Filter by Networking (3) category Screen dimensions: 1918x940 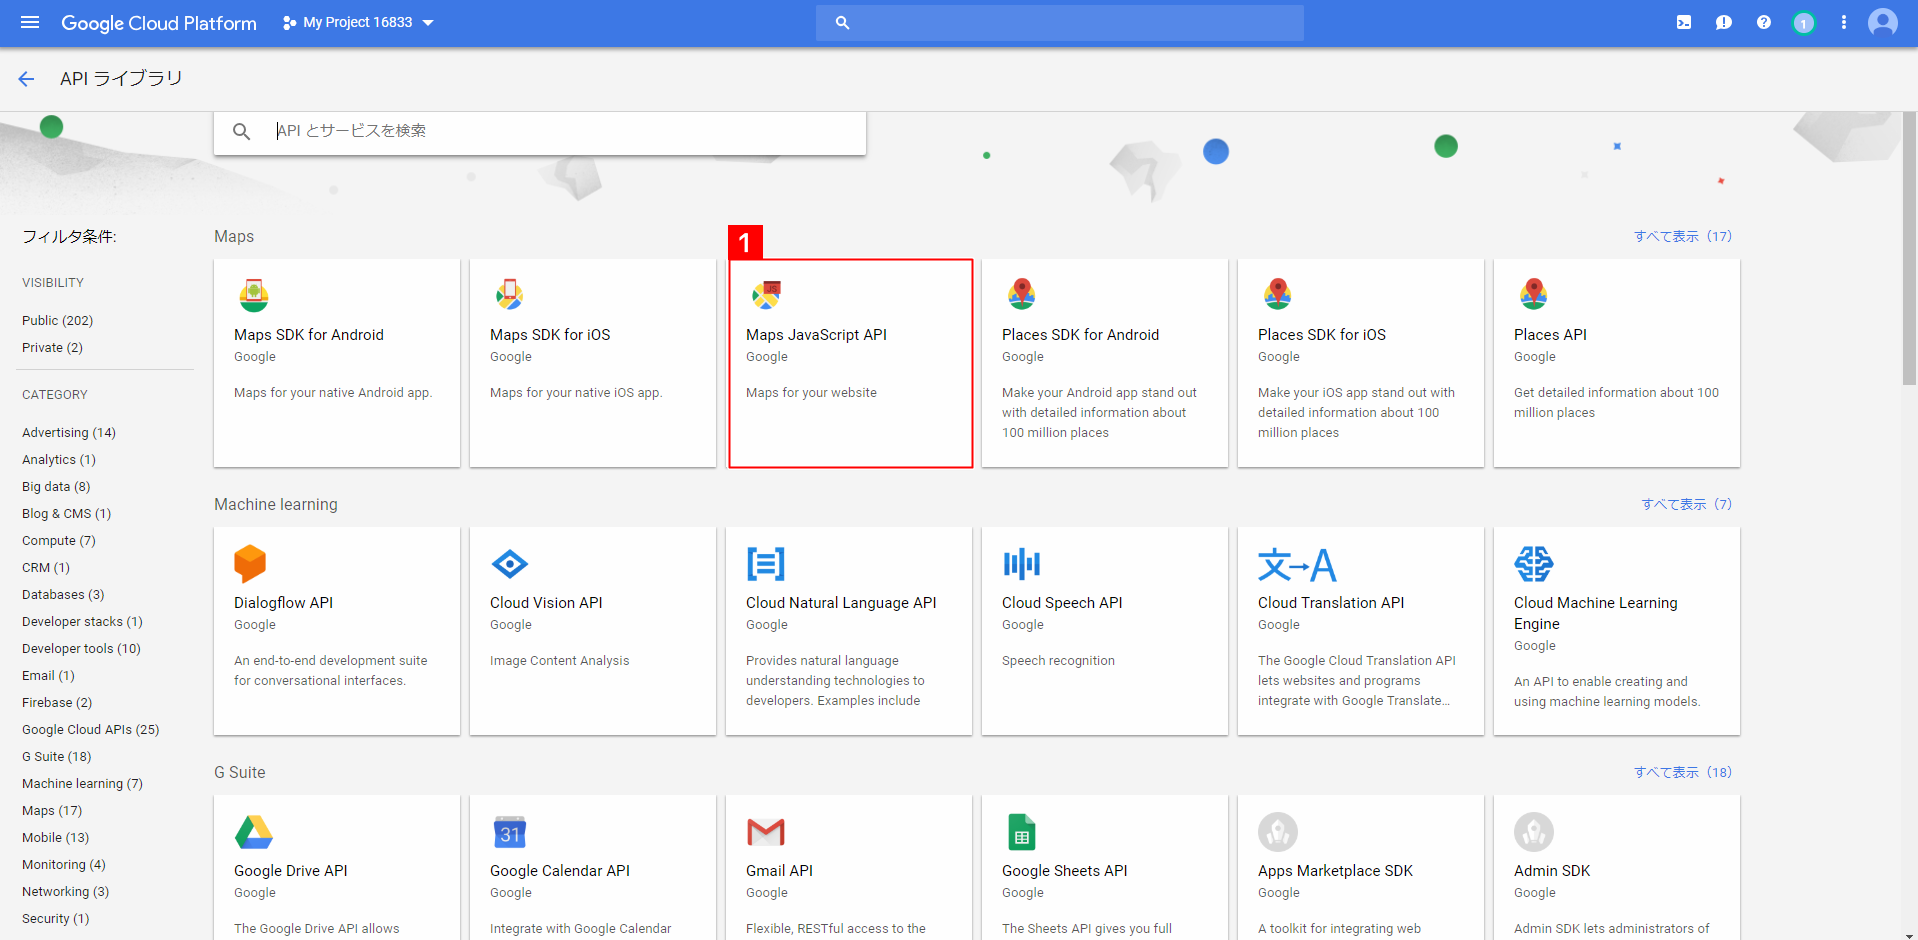(66, 892)
